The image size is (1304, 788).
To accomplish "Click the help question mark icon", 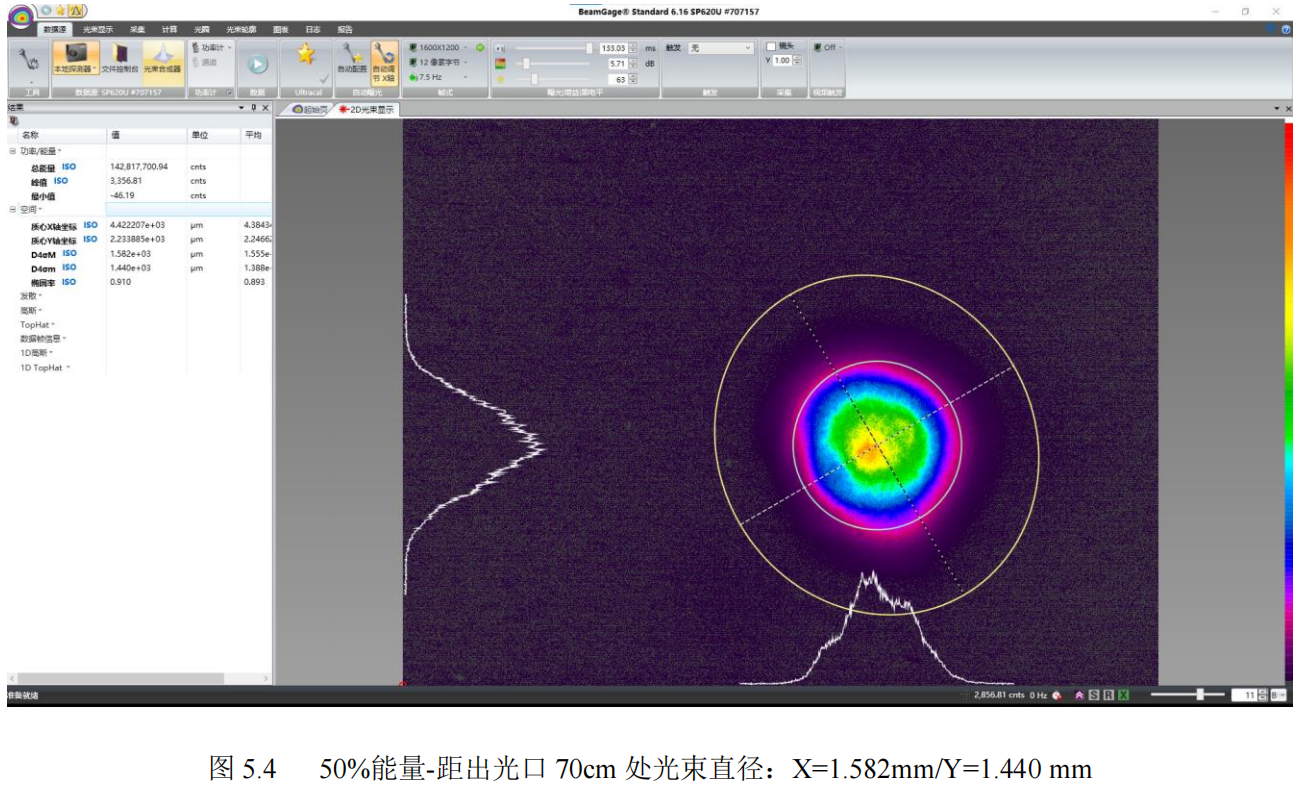I will tap(1286, 30).
